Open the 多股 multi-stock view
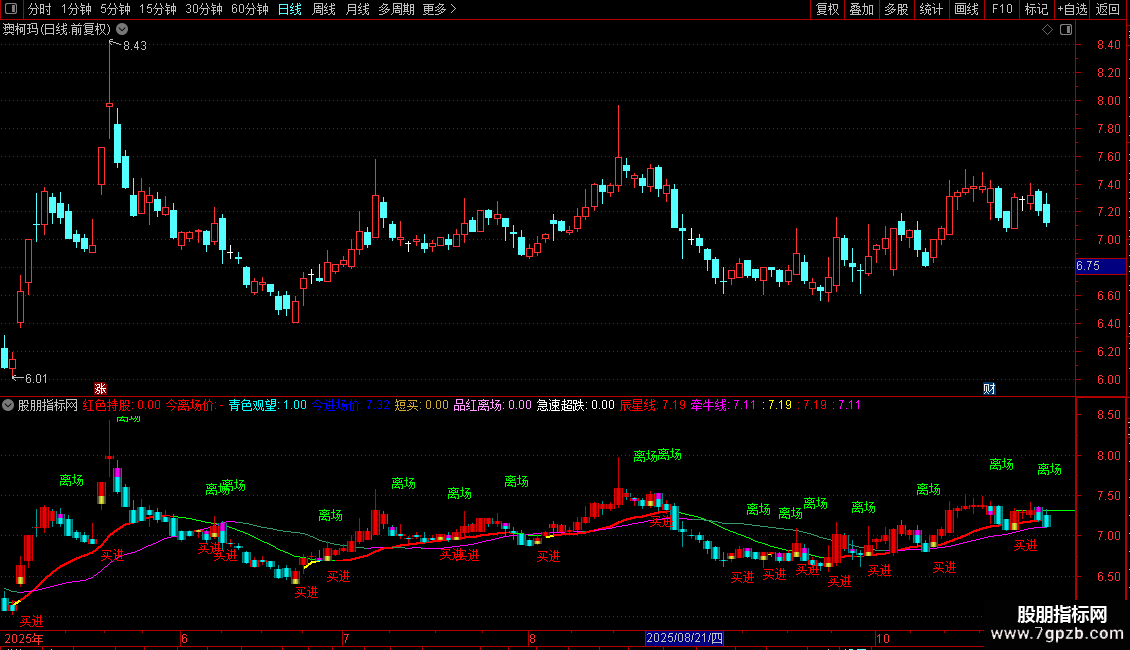 click(897, 9)
